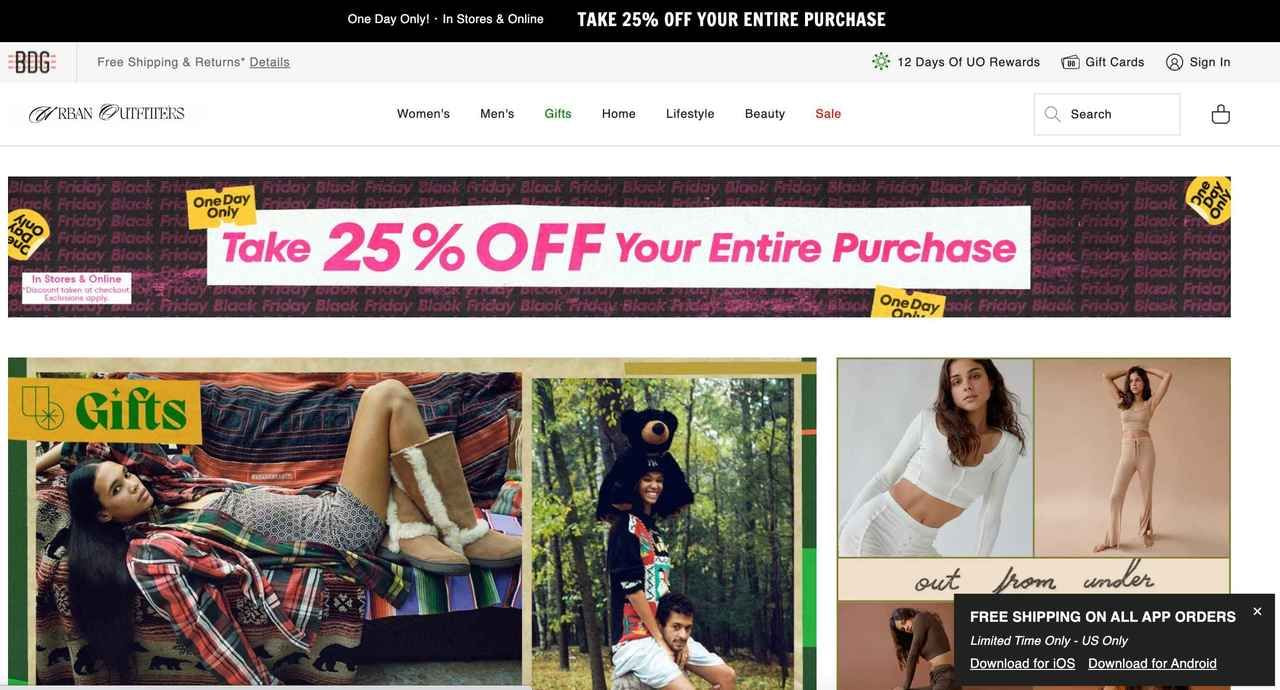Click Download for Android link

coord(1152,664)
